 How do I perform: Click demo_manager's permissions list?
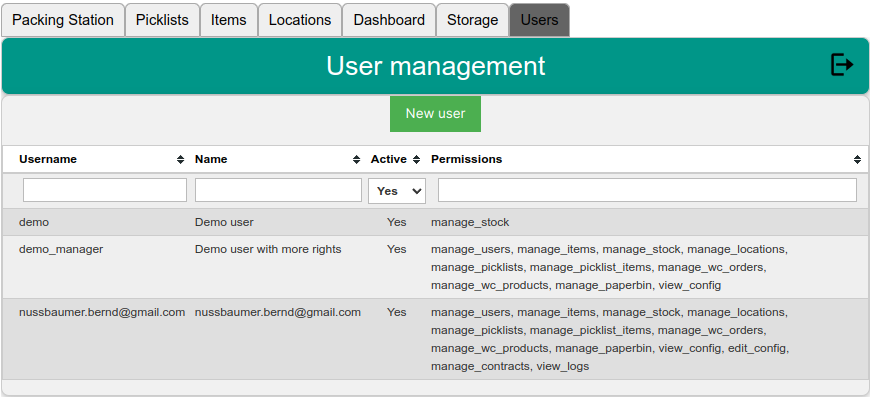(610, 267)
